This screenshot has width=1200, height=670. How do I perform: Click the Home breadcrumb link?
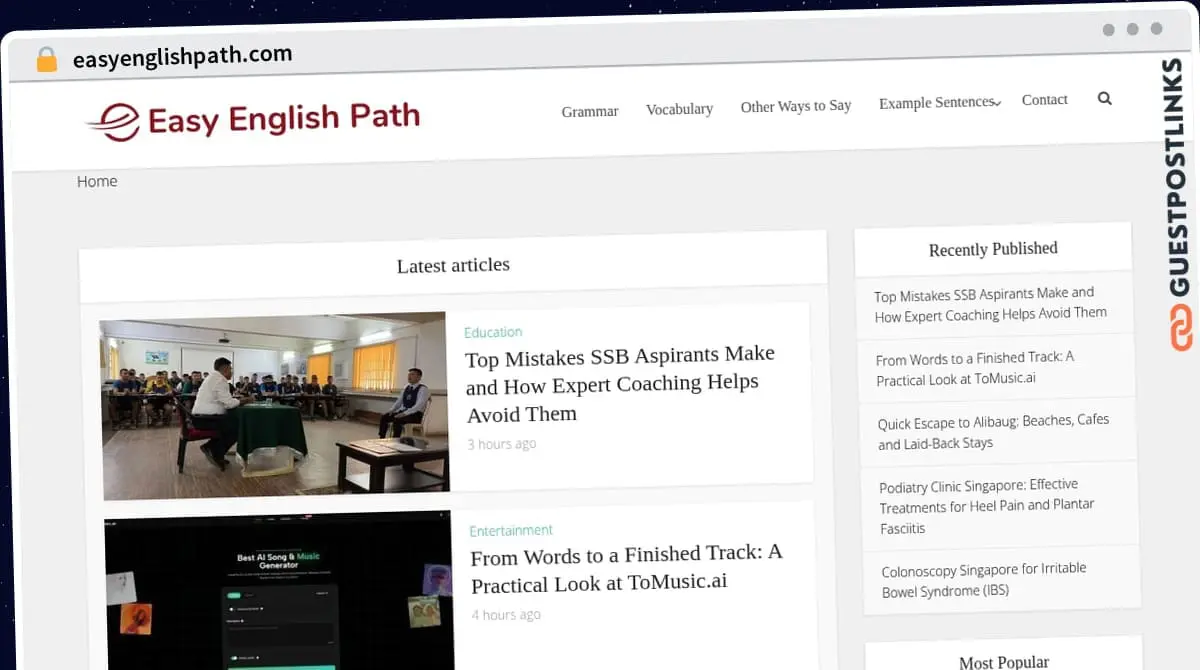pyautogui.click(x=97, y=181)
